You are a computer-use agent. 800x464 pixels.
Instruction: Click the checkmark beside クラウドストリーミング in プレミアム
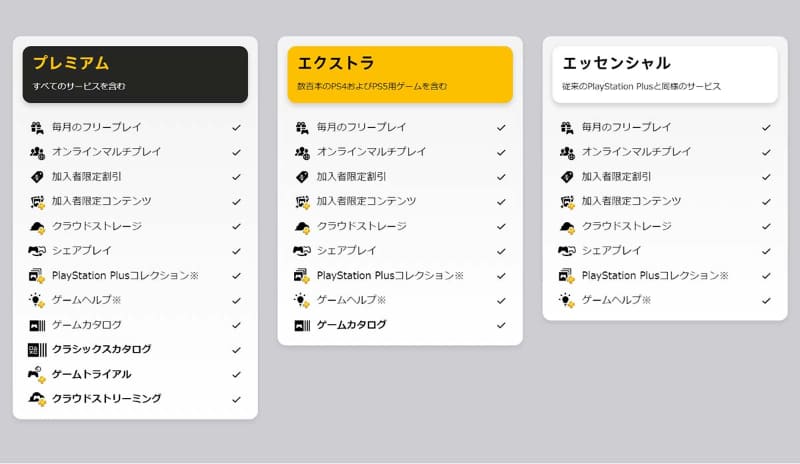click(236, 399)
